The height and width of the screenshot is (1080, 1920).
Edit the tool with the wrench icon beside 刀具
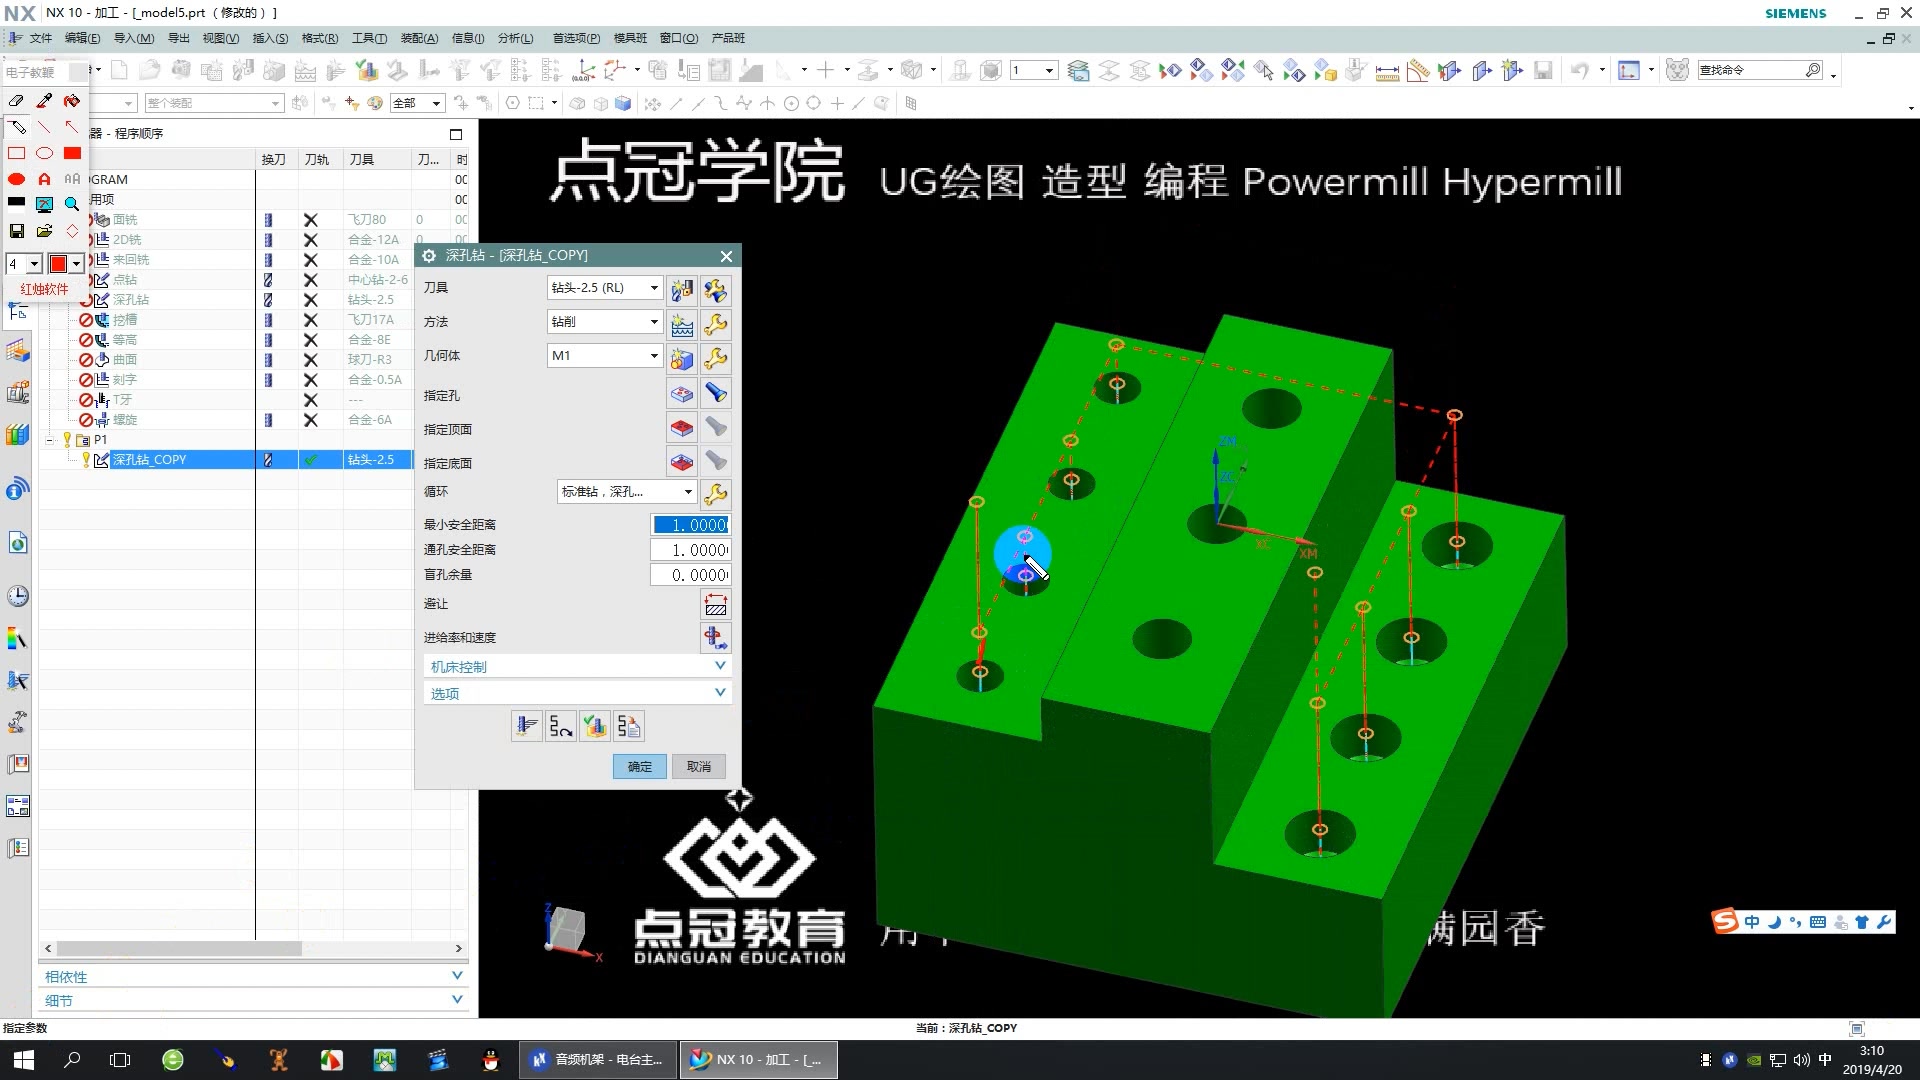[716, 289]
